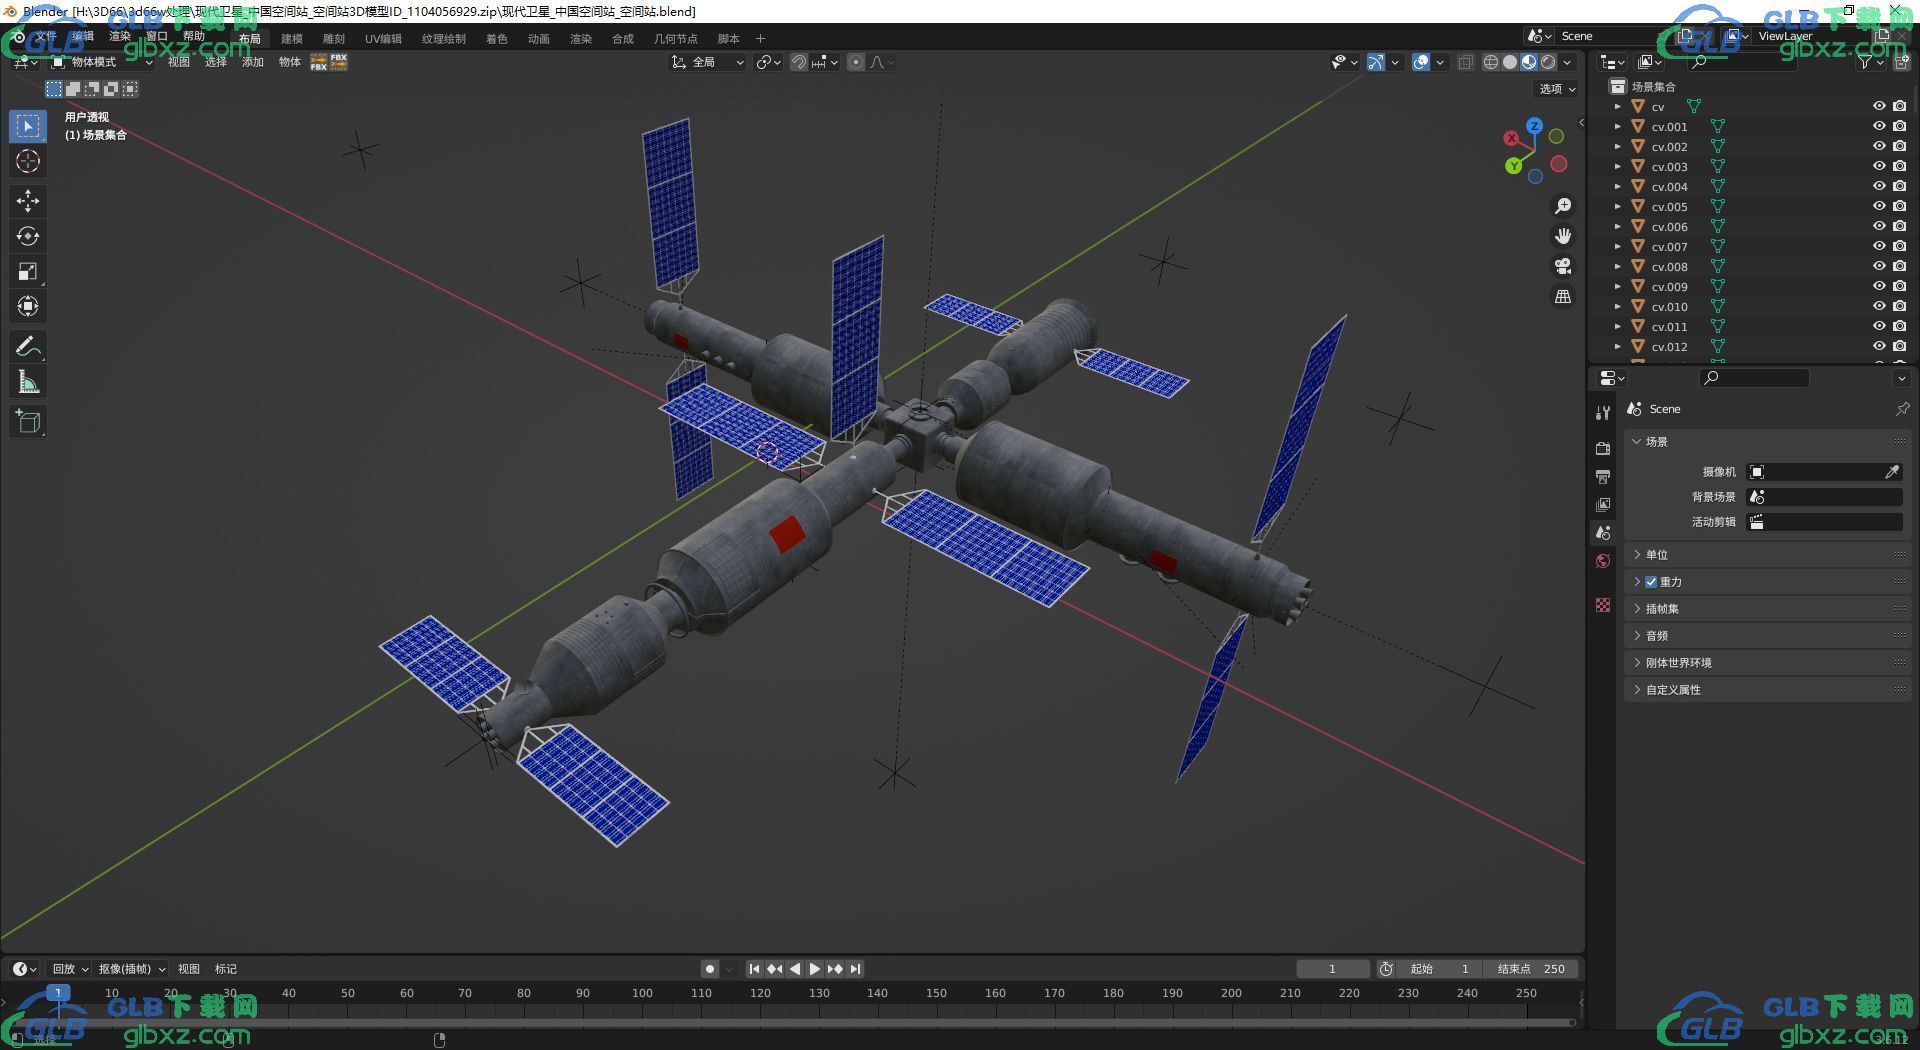
Task: Pin the Scene properties panel
Action: (1902, 409)
